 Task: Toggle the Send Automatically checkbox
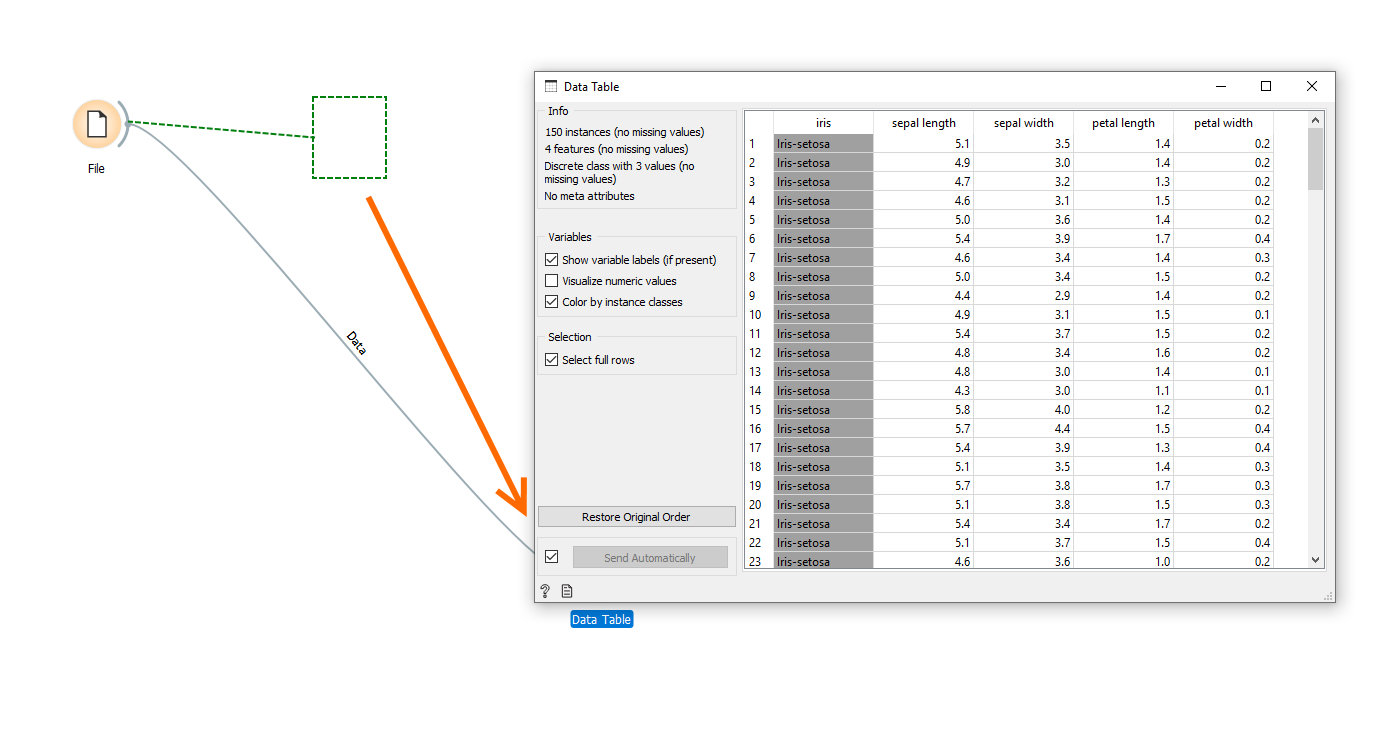551,556
